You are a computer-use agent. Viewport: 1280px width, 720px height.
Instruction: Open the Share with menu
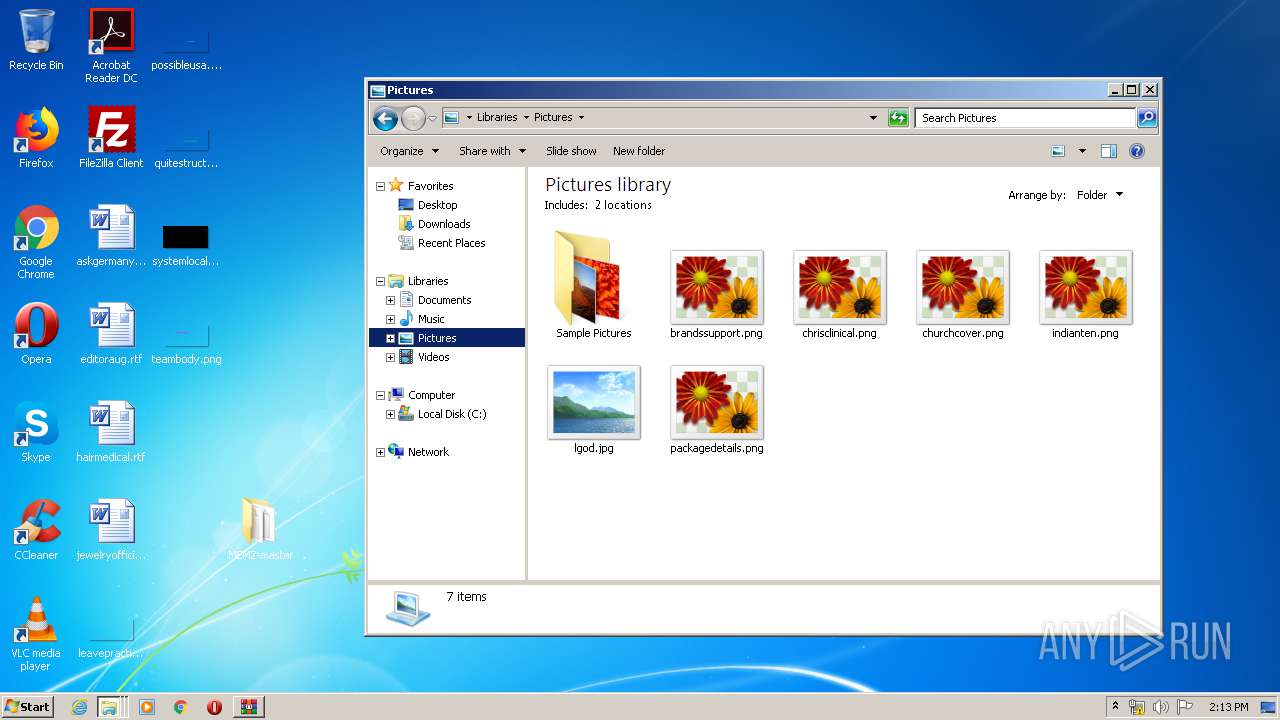(492, 151)
